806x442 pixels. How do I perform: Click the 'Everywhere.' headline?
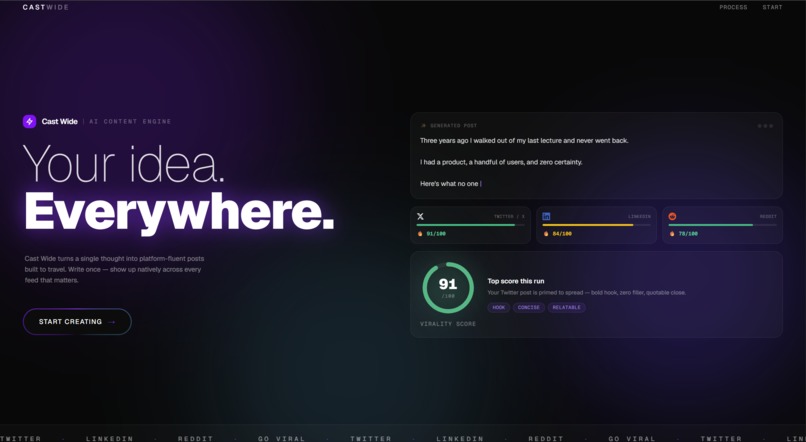point(179,212)
